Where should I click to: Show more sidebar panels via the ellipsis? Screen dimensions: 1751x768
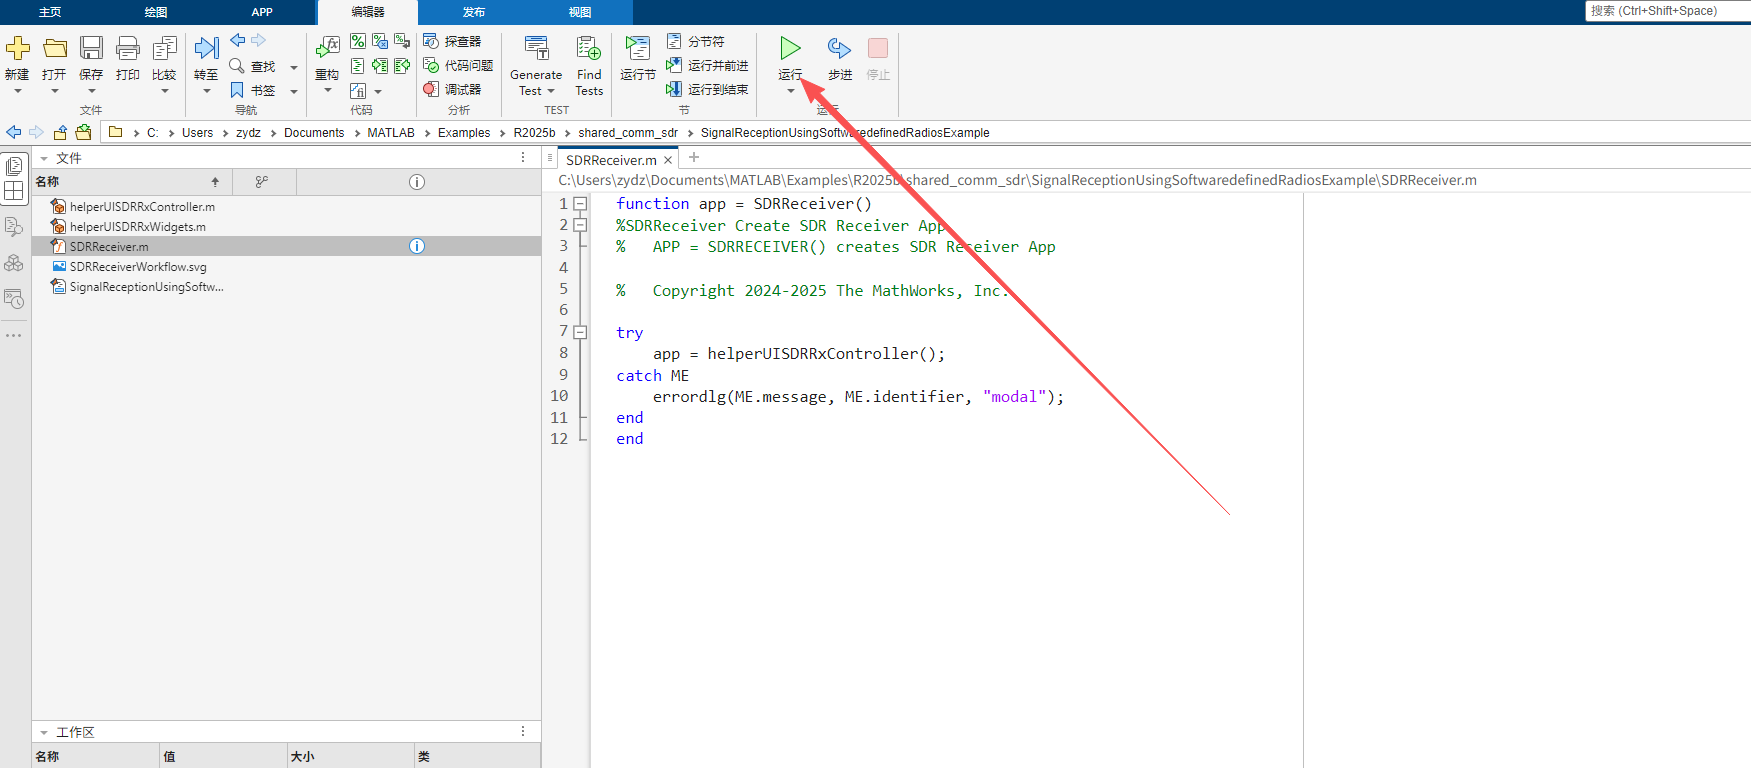(x=14, y=335)
